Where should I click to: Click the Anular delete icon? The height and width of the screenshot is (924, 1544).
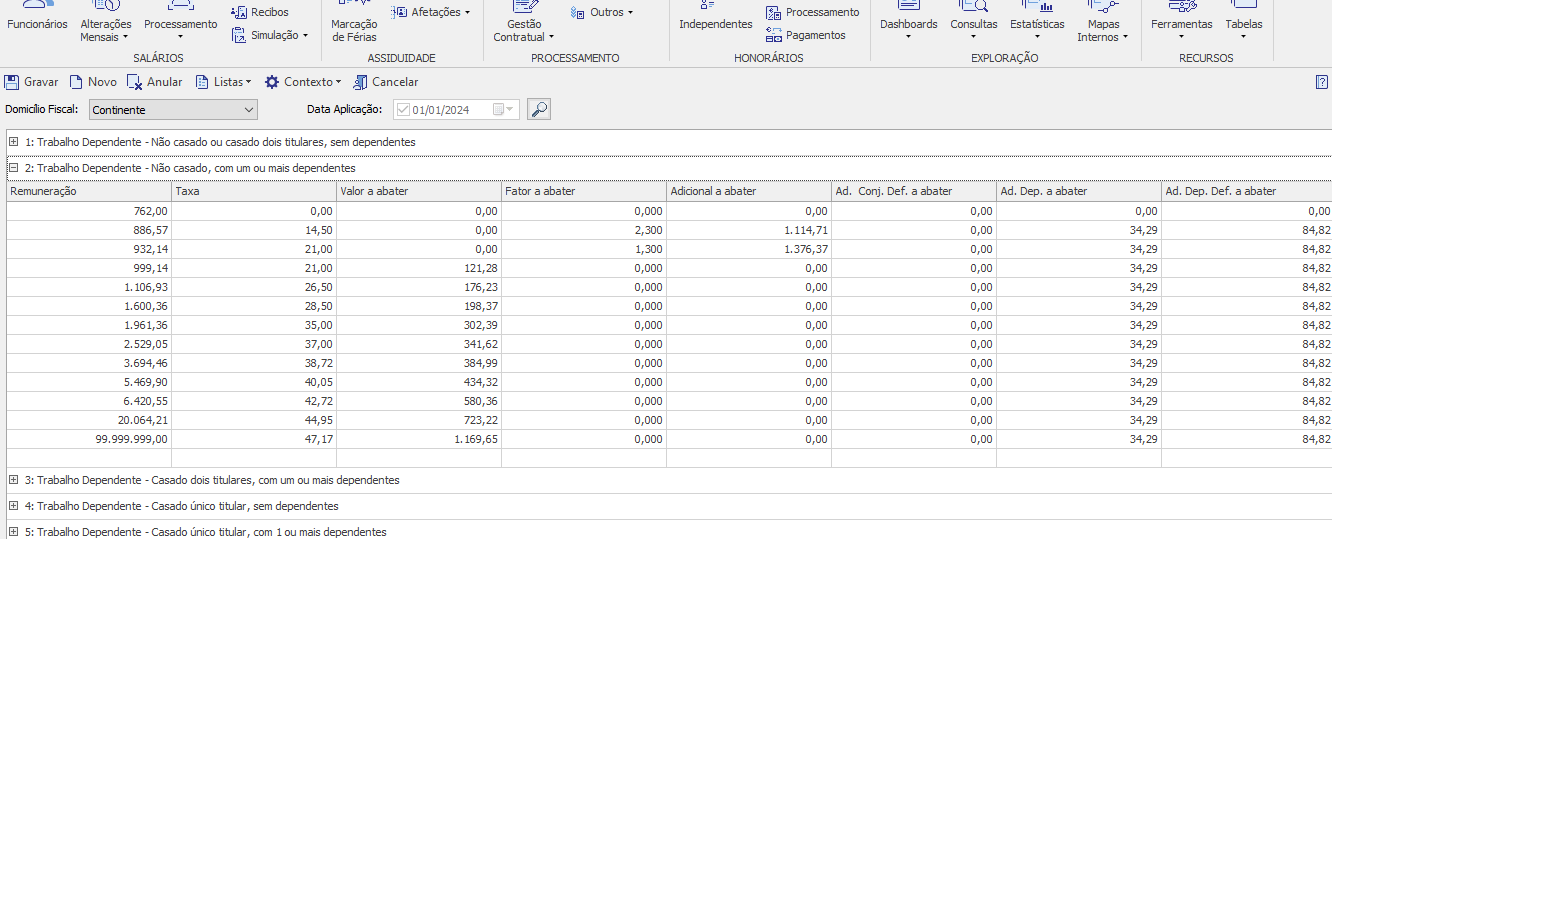135,82
